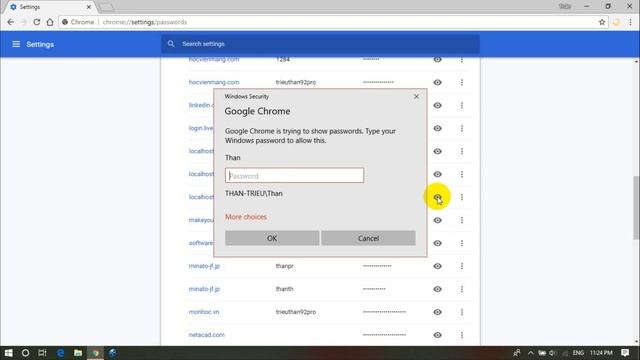
Task: Open netacad.com site link
Action: 207,335
